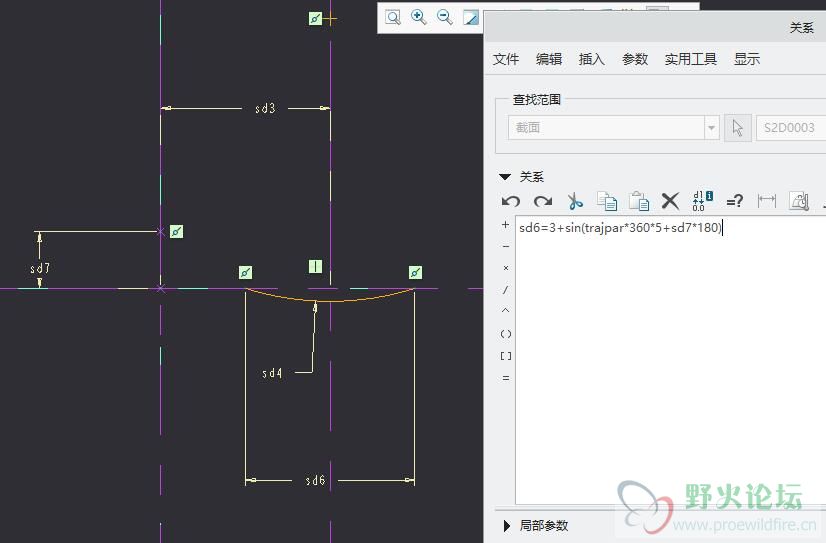826x543 pixels.
Task: Open the 截面 search scope dropdown
Action: 711,128
